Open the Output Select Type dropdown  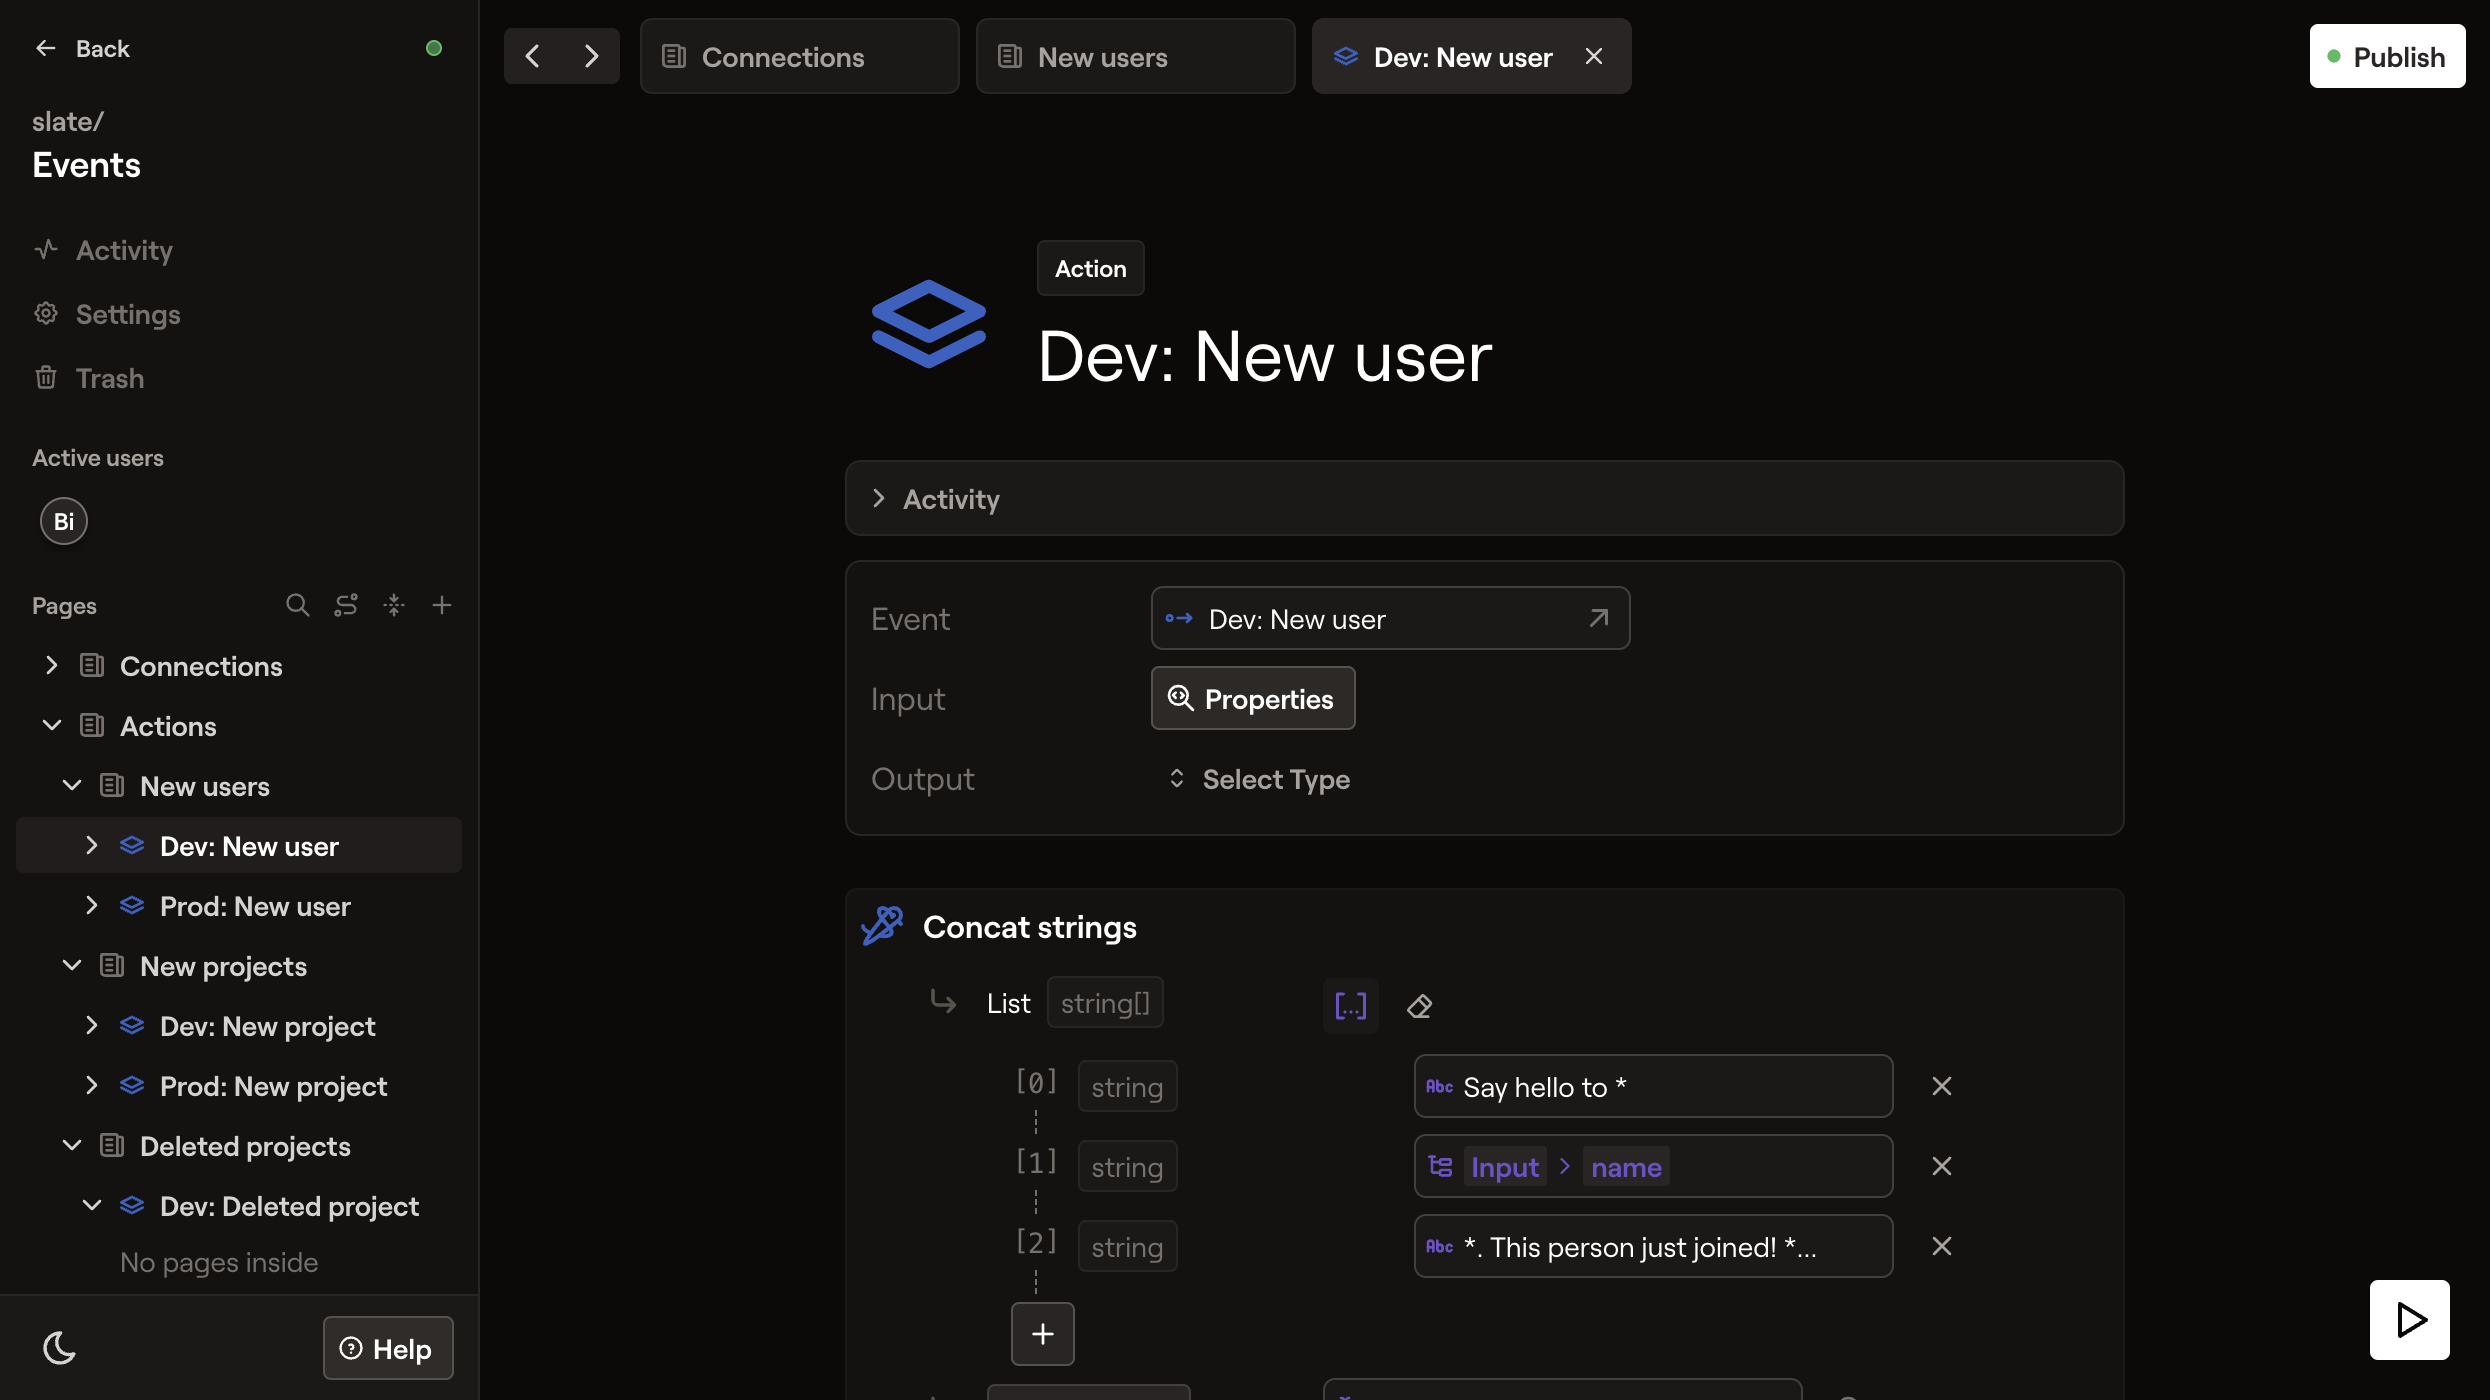tap(1260, 778)
